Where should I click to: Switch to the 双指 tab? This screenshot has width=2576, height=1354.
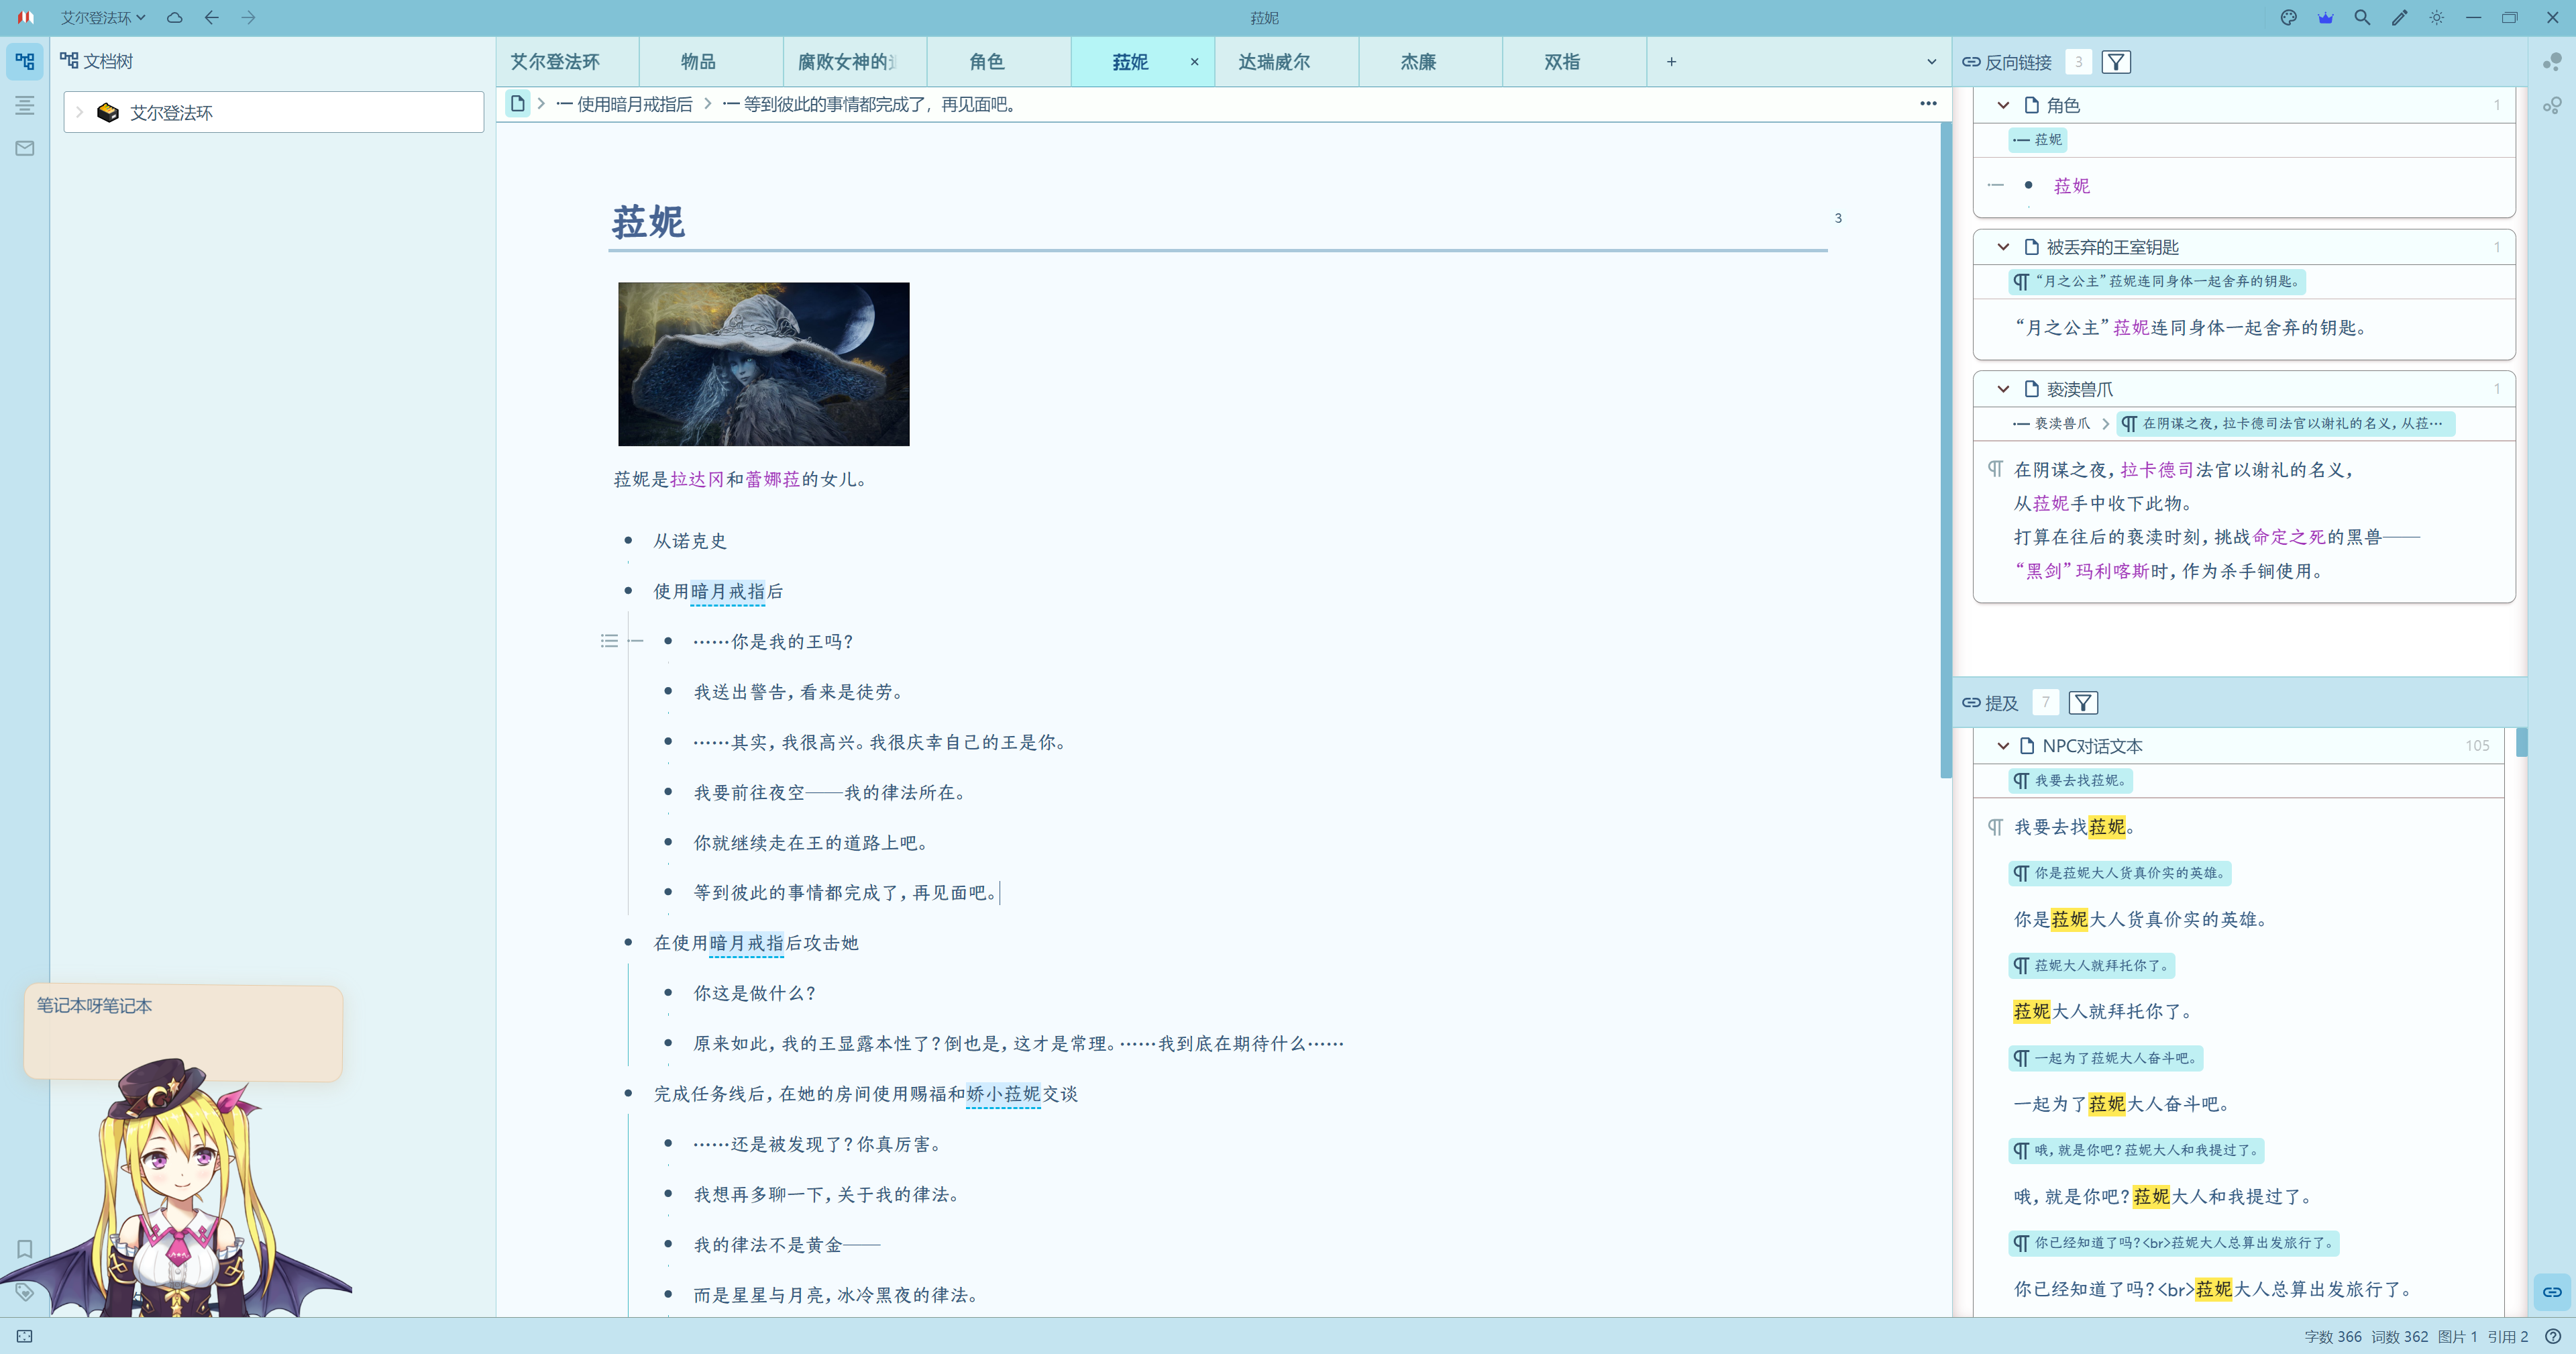point(1561,62)
